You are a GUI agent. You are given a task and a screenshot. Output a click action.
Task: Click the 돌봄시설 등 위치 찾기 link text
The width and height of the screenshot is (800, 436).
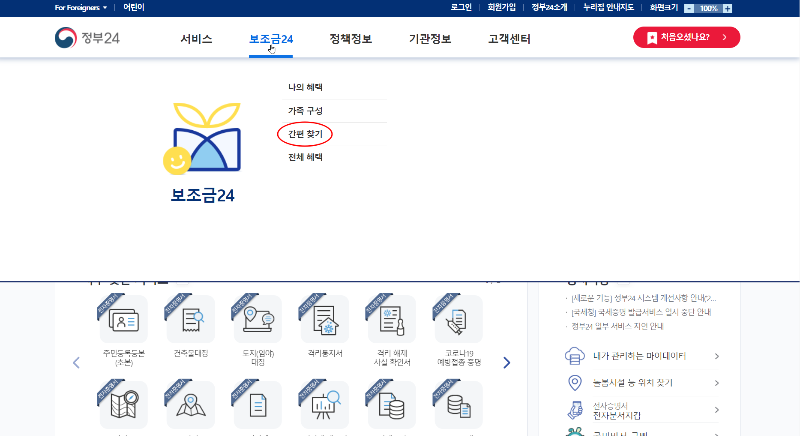[633, 383]
